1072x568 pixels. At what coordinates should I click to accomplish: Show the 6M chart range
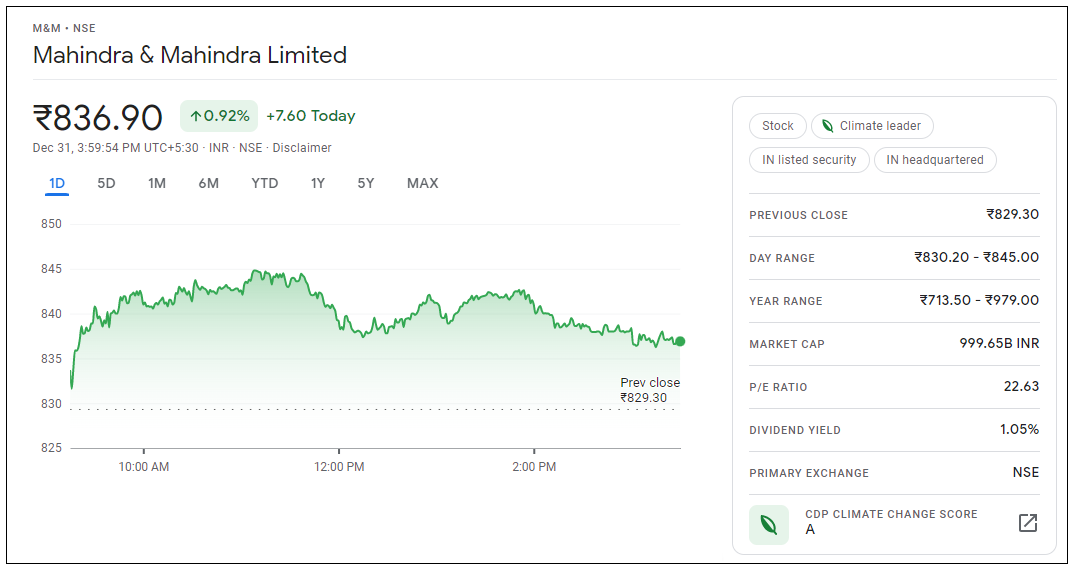(209, 183)
